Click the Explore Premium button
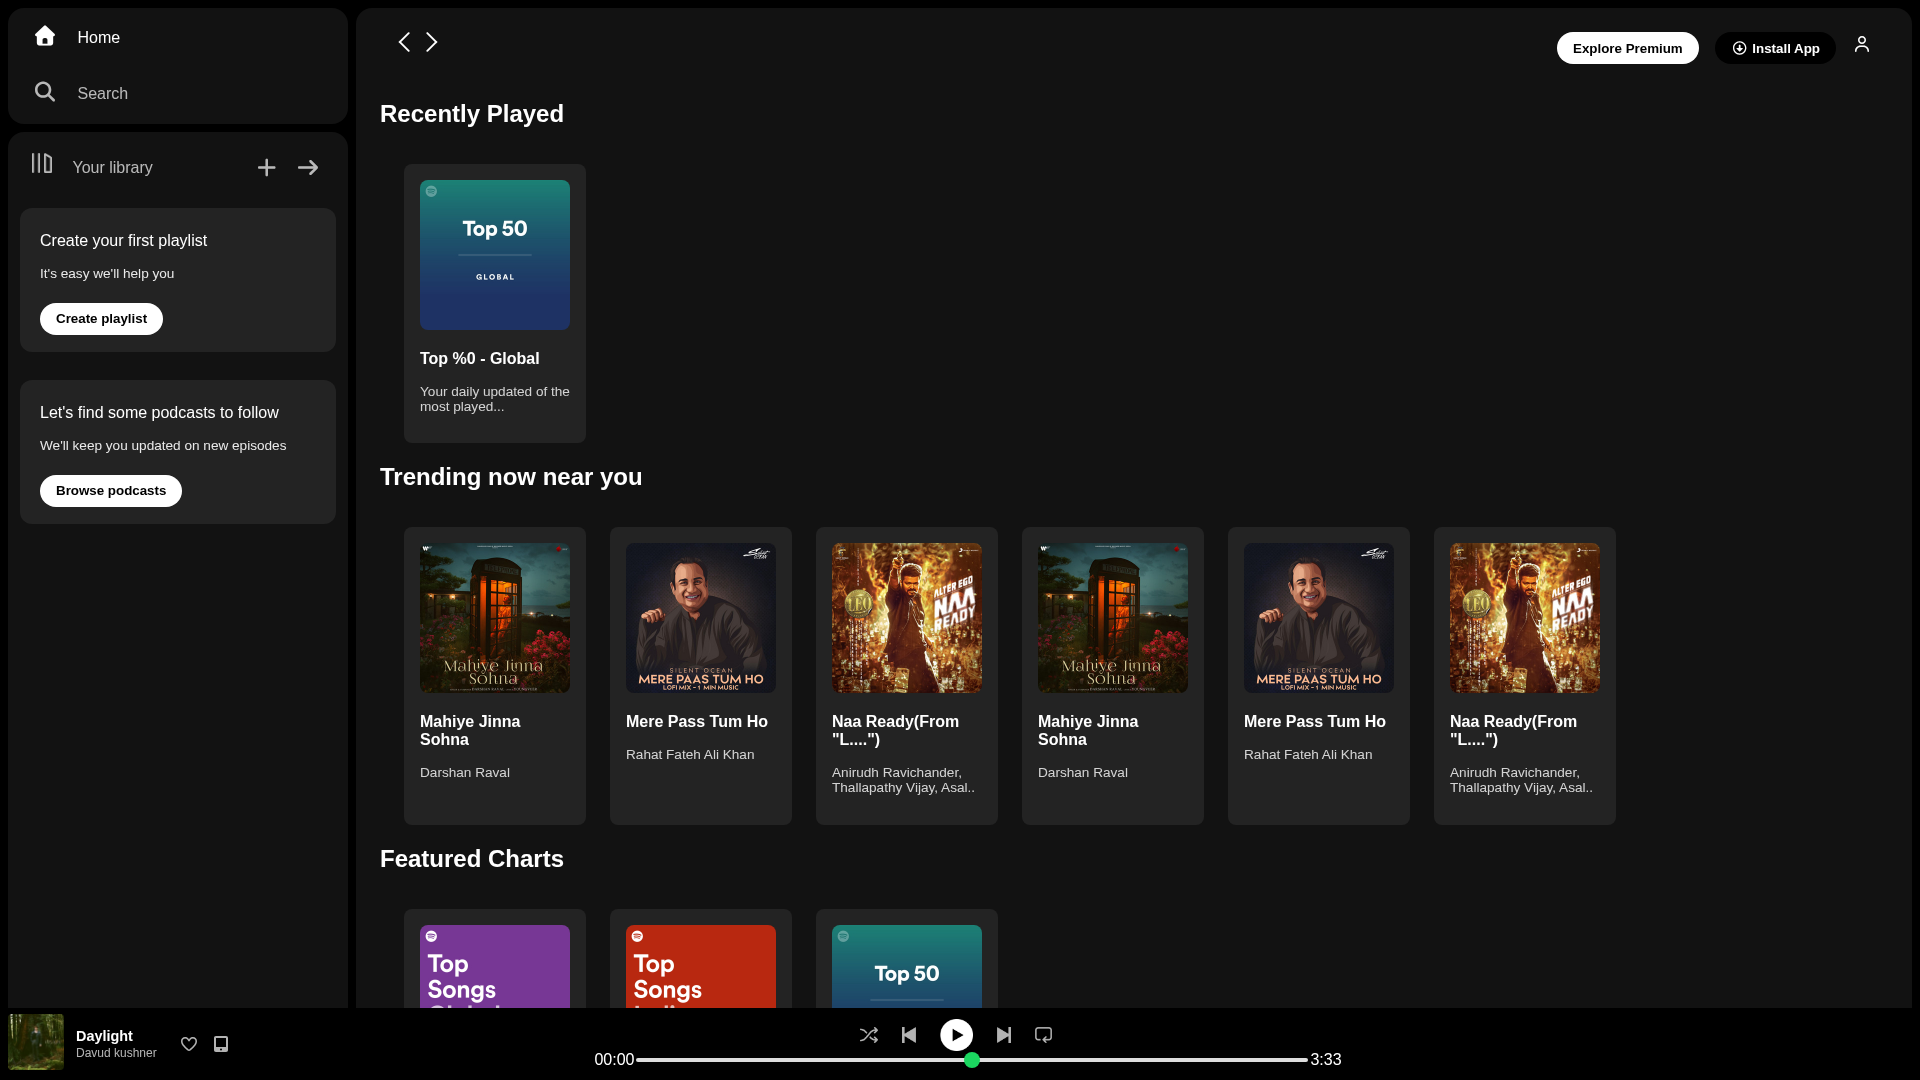The height and width of the screenshot is (1080, 1920). point(1627,48)
